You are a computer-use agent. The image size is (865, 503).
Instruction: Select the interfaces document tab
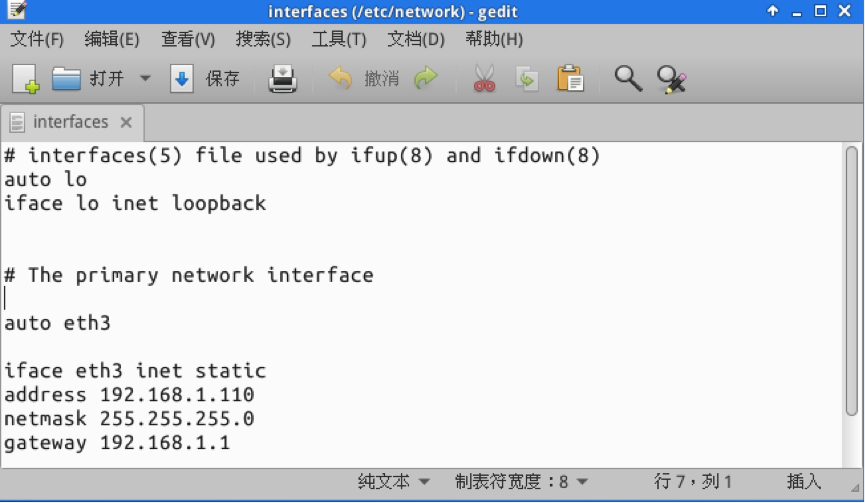click(71, 122)
